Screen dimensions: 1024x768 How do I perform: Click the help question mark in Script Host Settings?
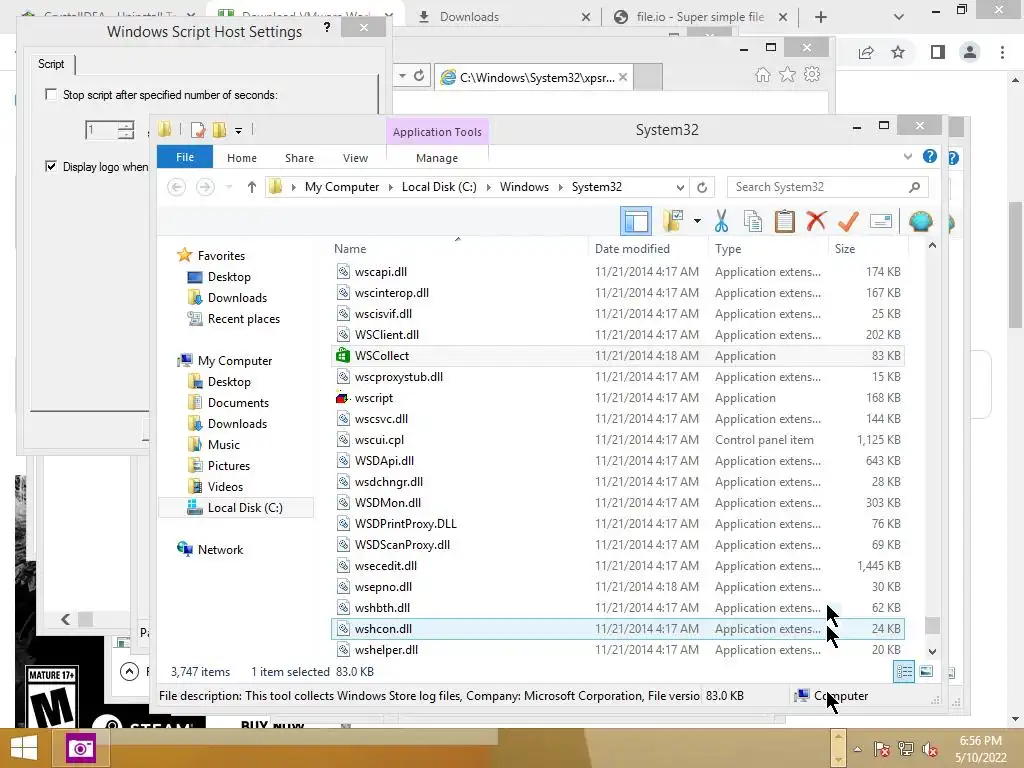coord(327,27)
